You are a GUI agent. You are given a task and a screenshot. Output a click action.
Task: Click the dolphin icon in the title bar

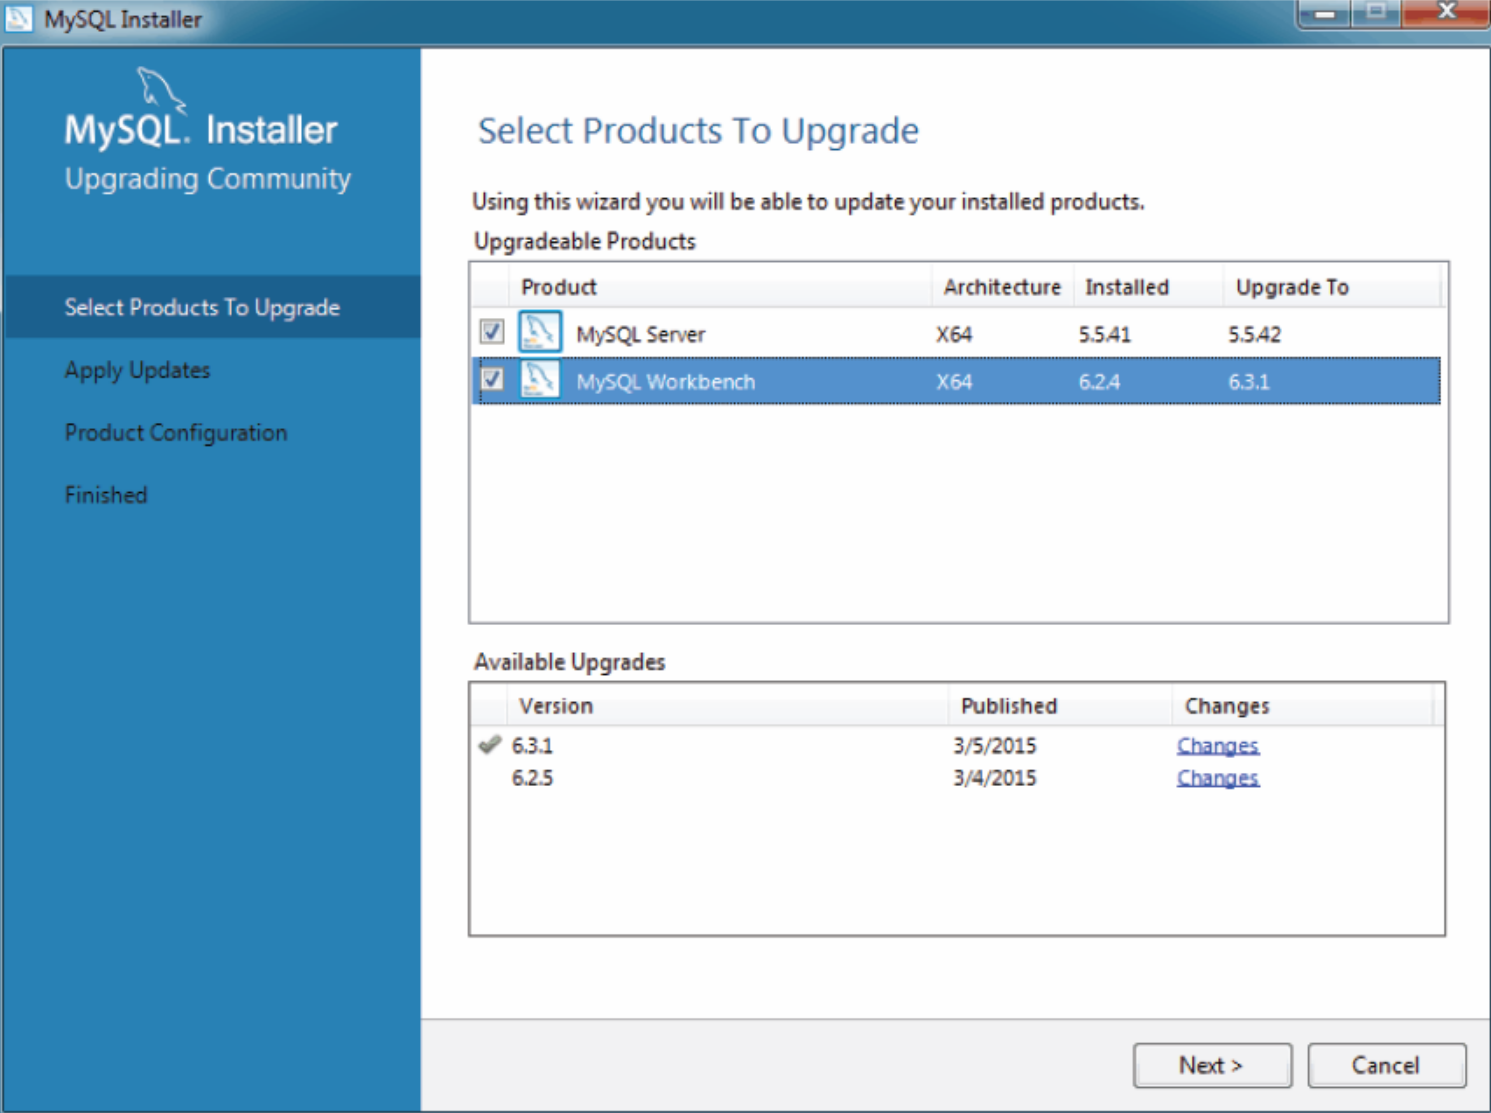tap(18, 18)
